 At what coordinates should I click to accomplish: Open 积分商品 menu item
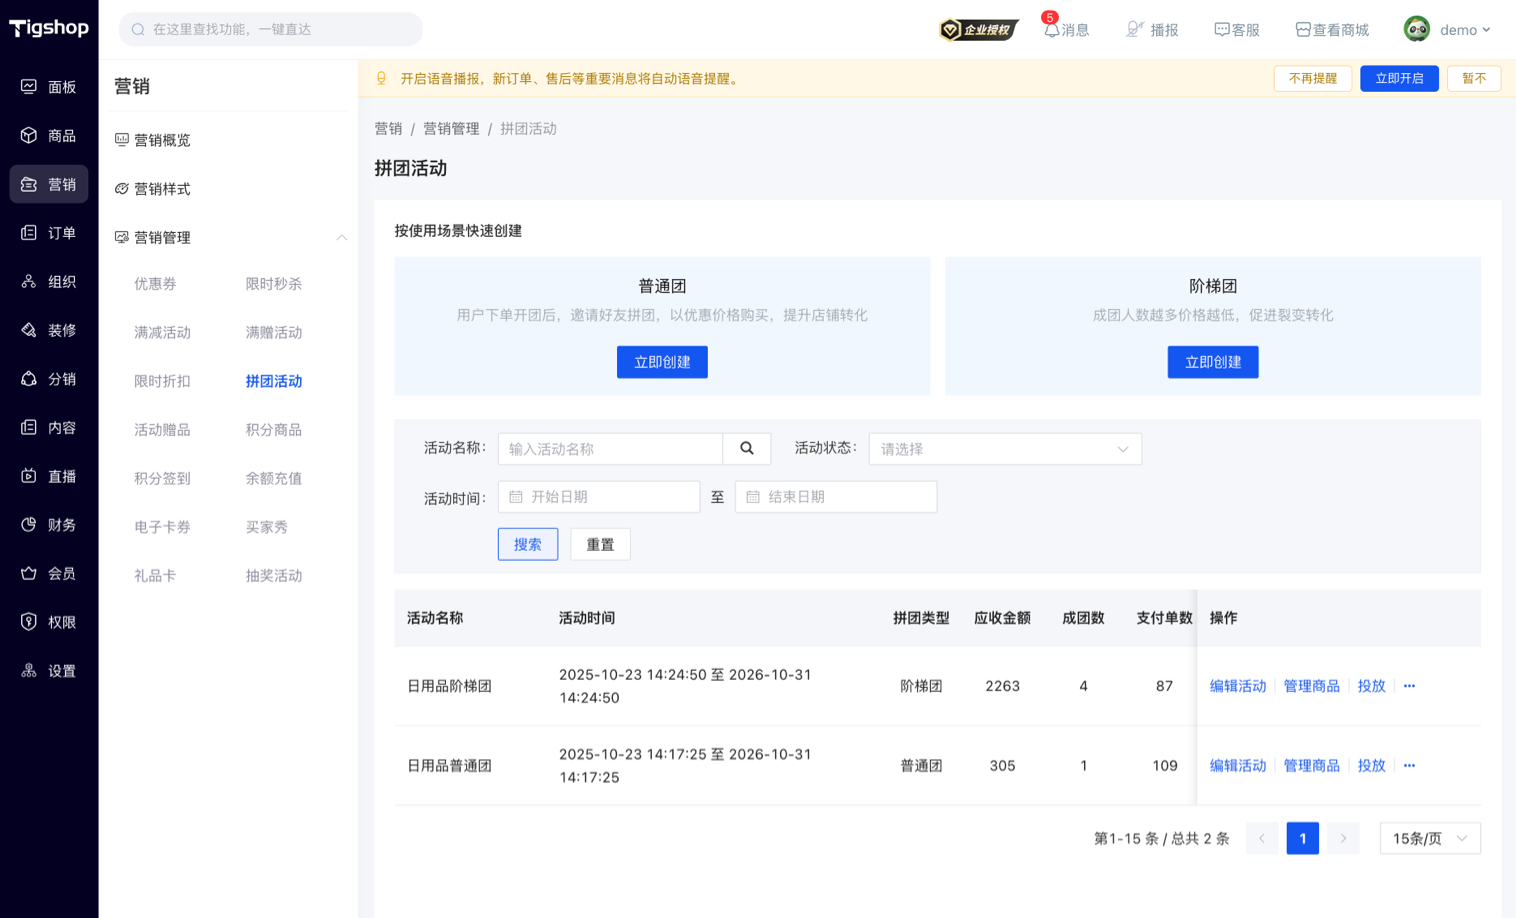tap(274, 430)
